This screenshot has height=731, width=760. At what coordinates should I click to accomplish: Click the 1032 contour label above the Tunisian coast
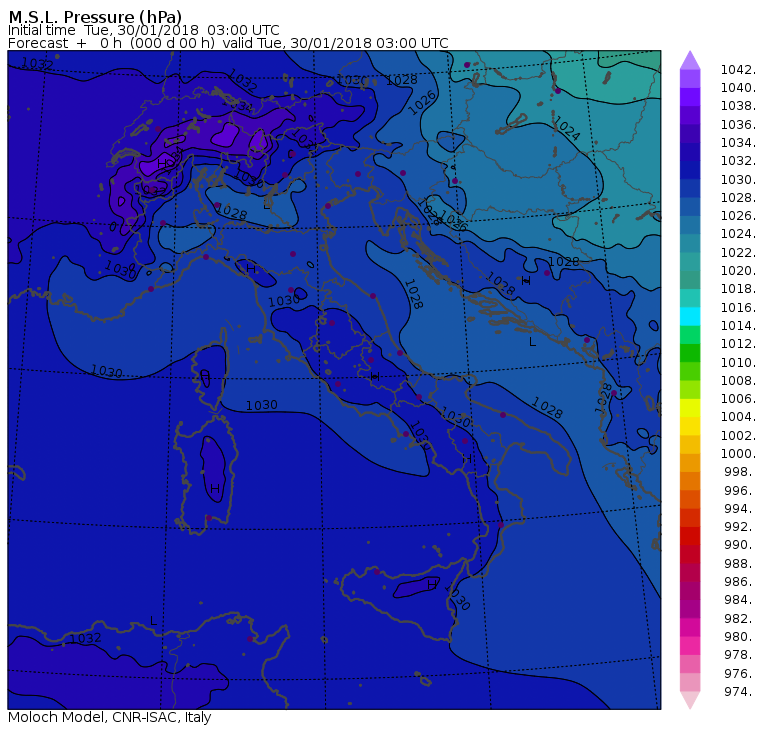coord(85,638)
